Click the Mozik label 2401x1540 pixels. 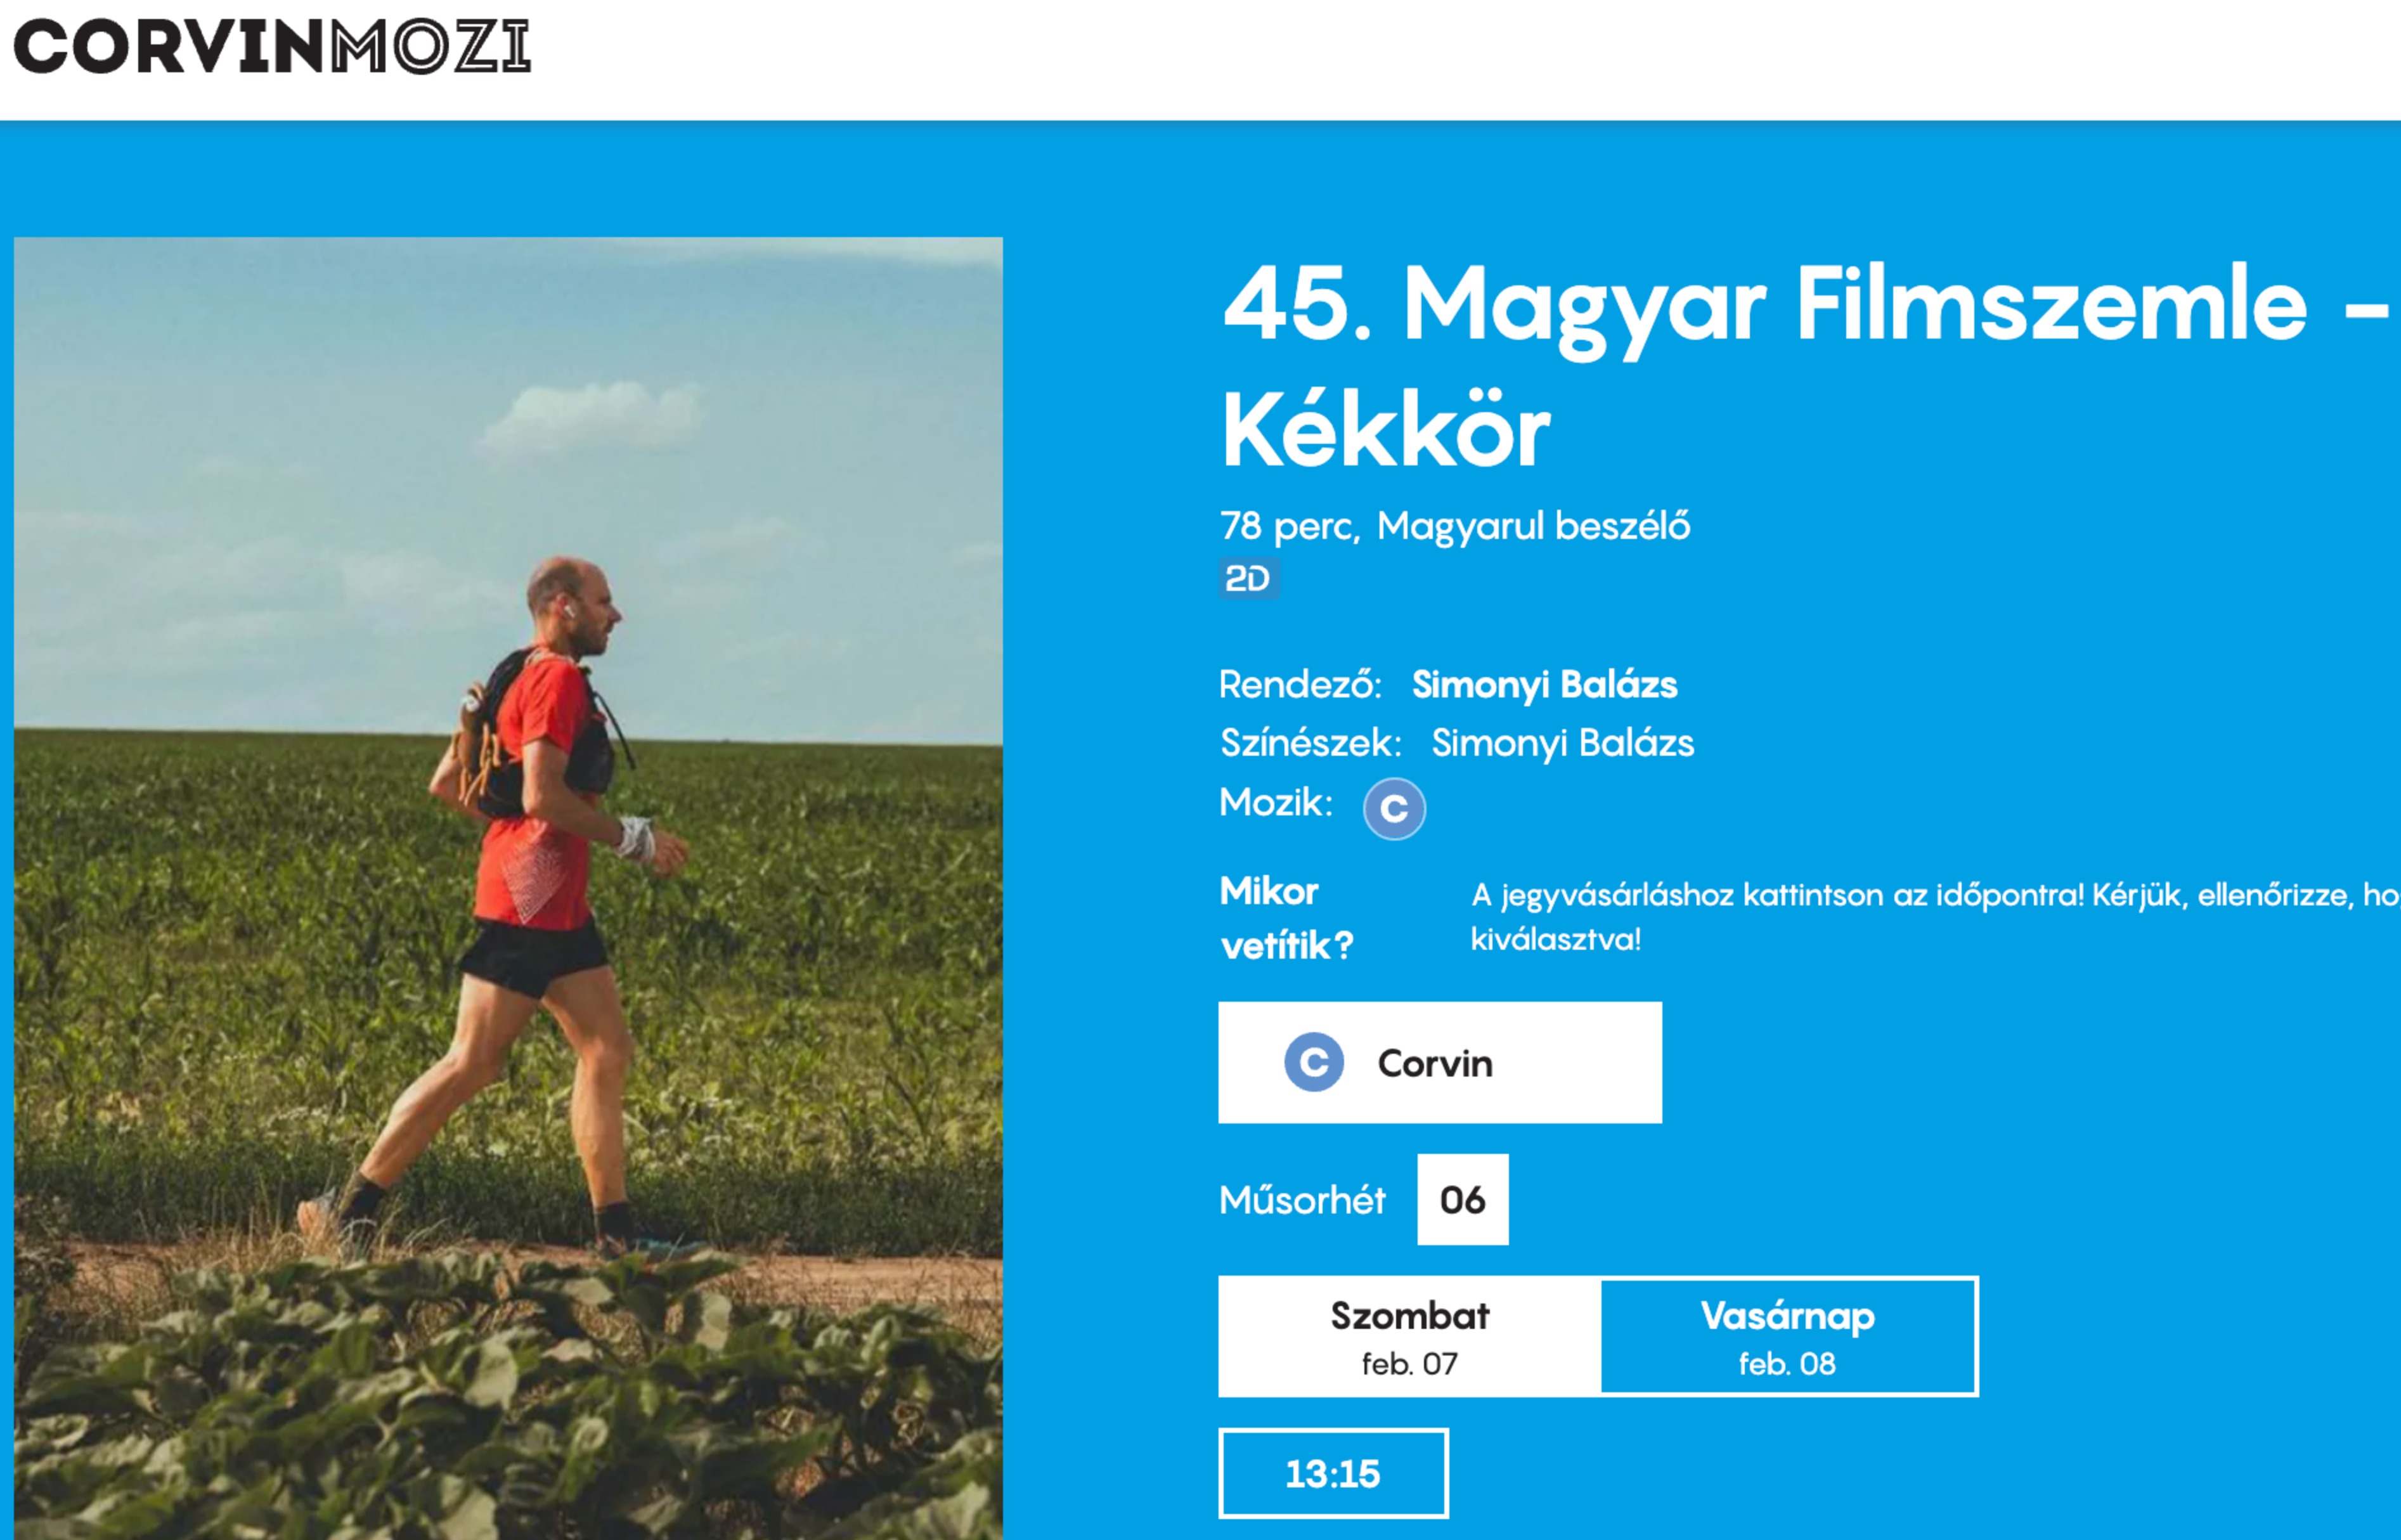(x=1276, y=802)
